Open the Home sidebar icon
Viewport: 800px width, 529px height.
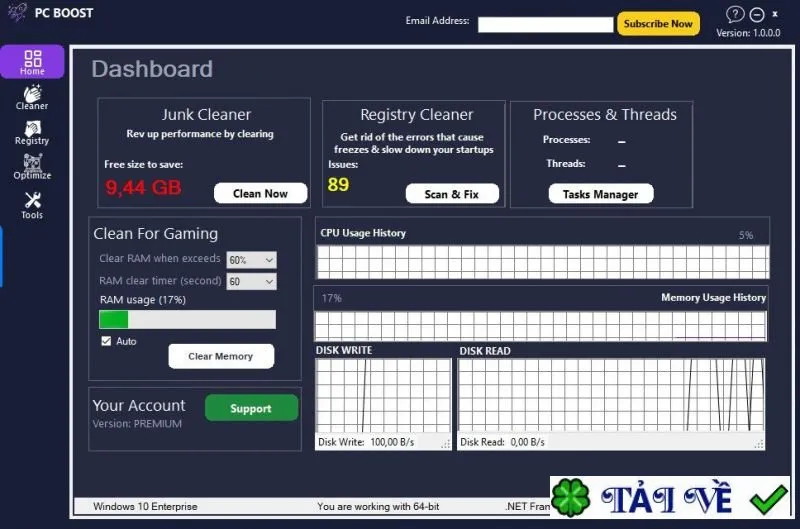32,62
